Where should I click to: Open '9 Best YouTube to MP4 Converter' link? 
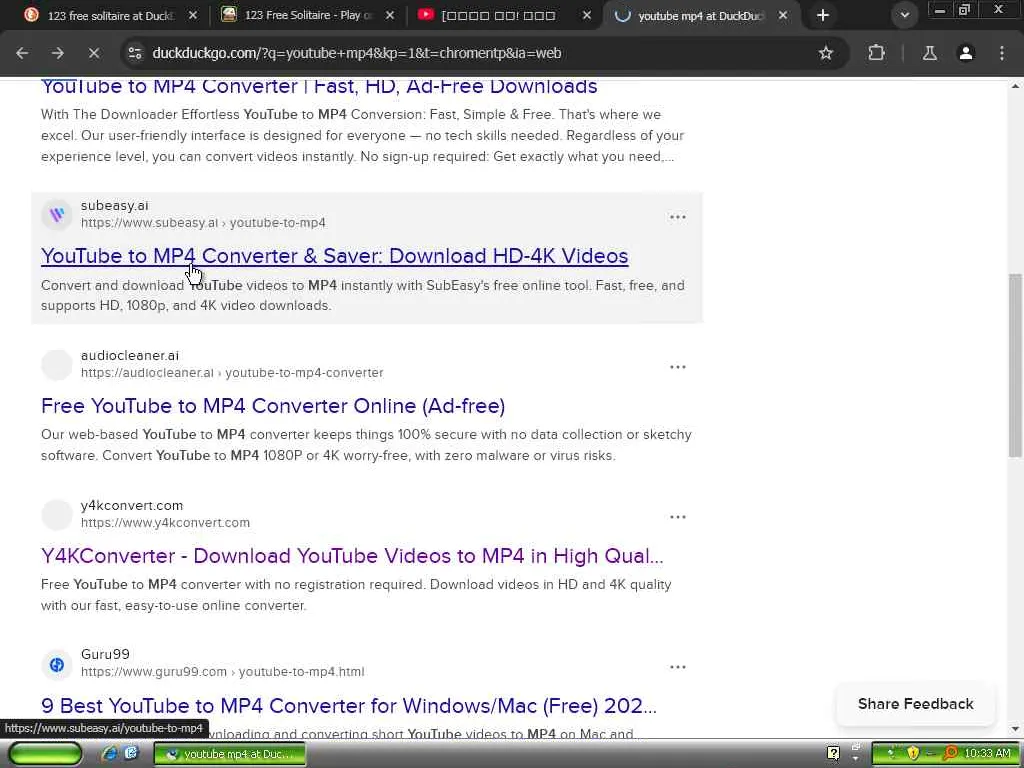coord(349,705)
